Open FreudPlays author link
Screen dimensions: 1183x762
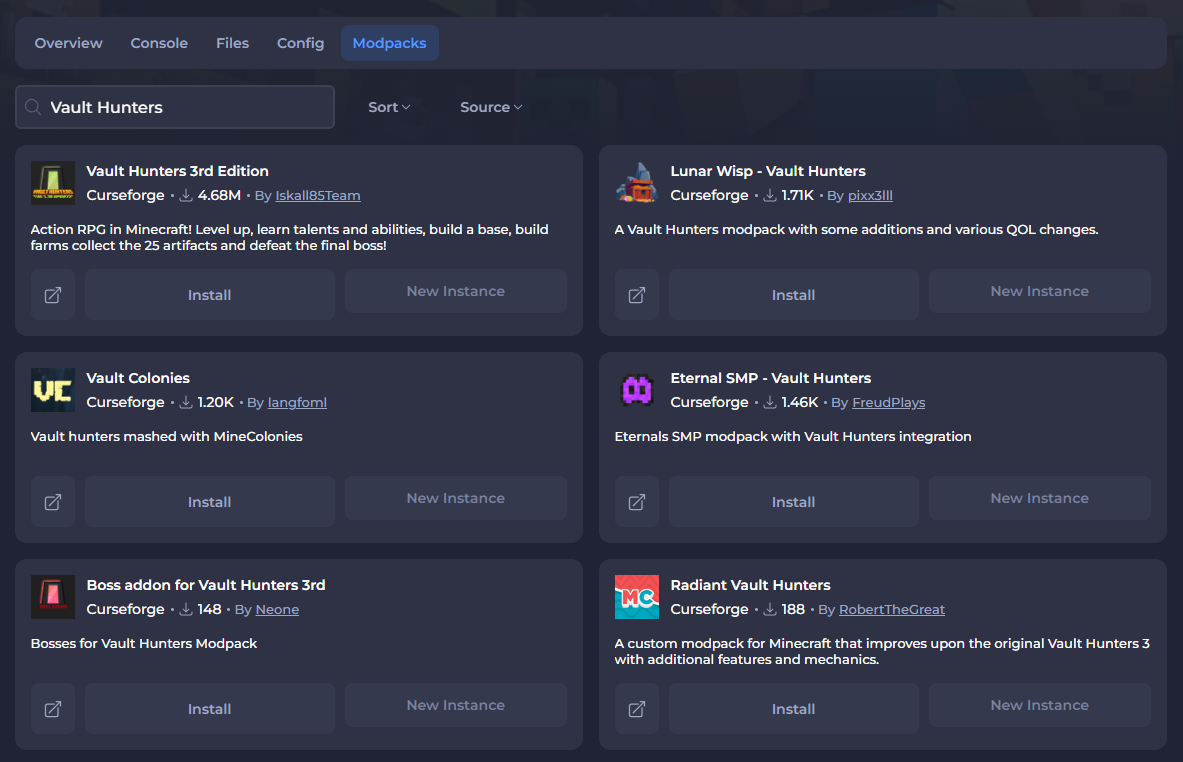click(x=888, y=403)
